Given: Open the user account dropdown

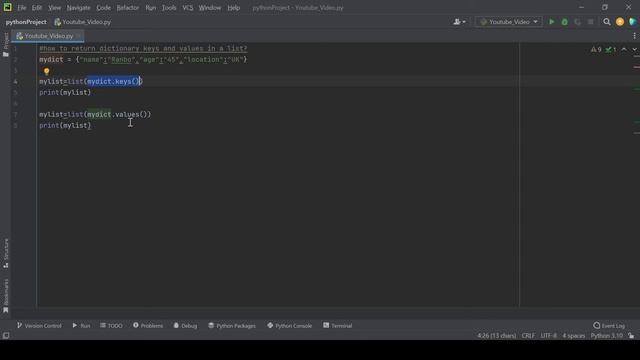Looking at the screenshot, I should 459,22.
